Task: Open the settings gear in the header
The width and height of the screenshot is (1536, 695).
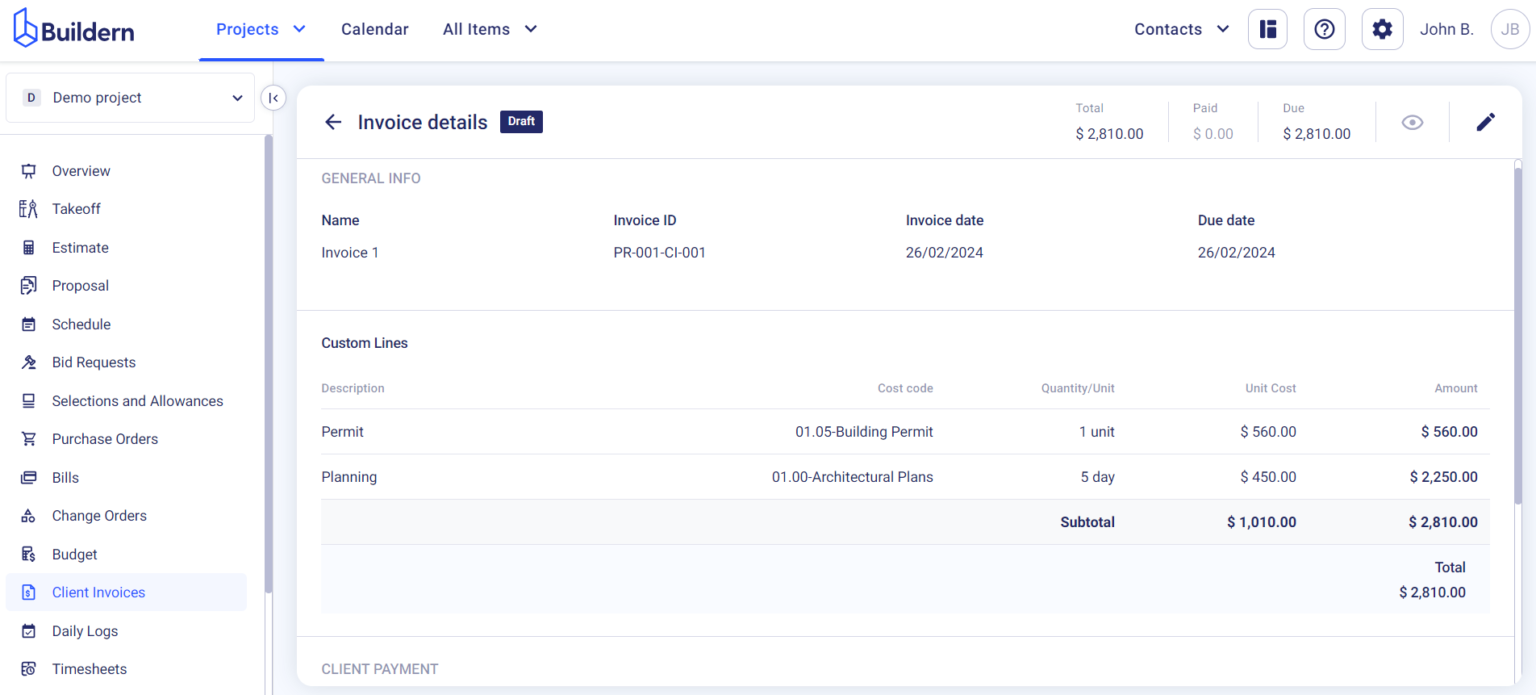Action: tap(1382, 29)
